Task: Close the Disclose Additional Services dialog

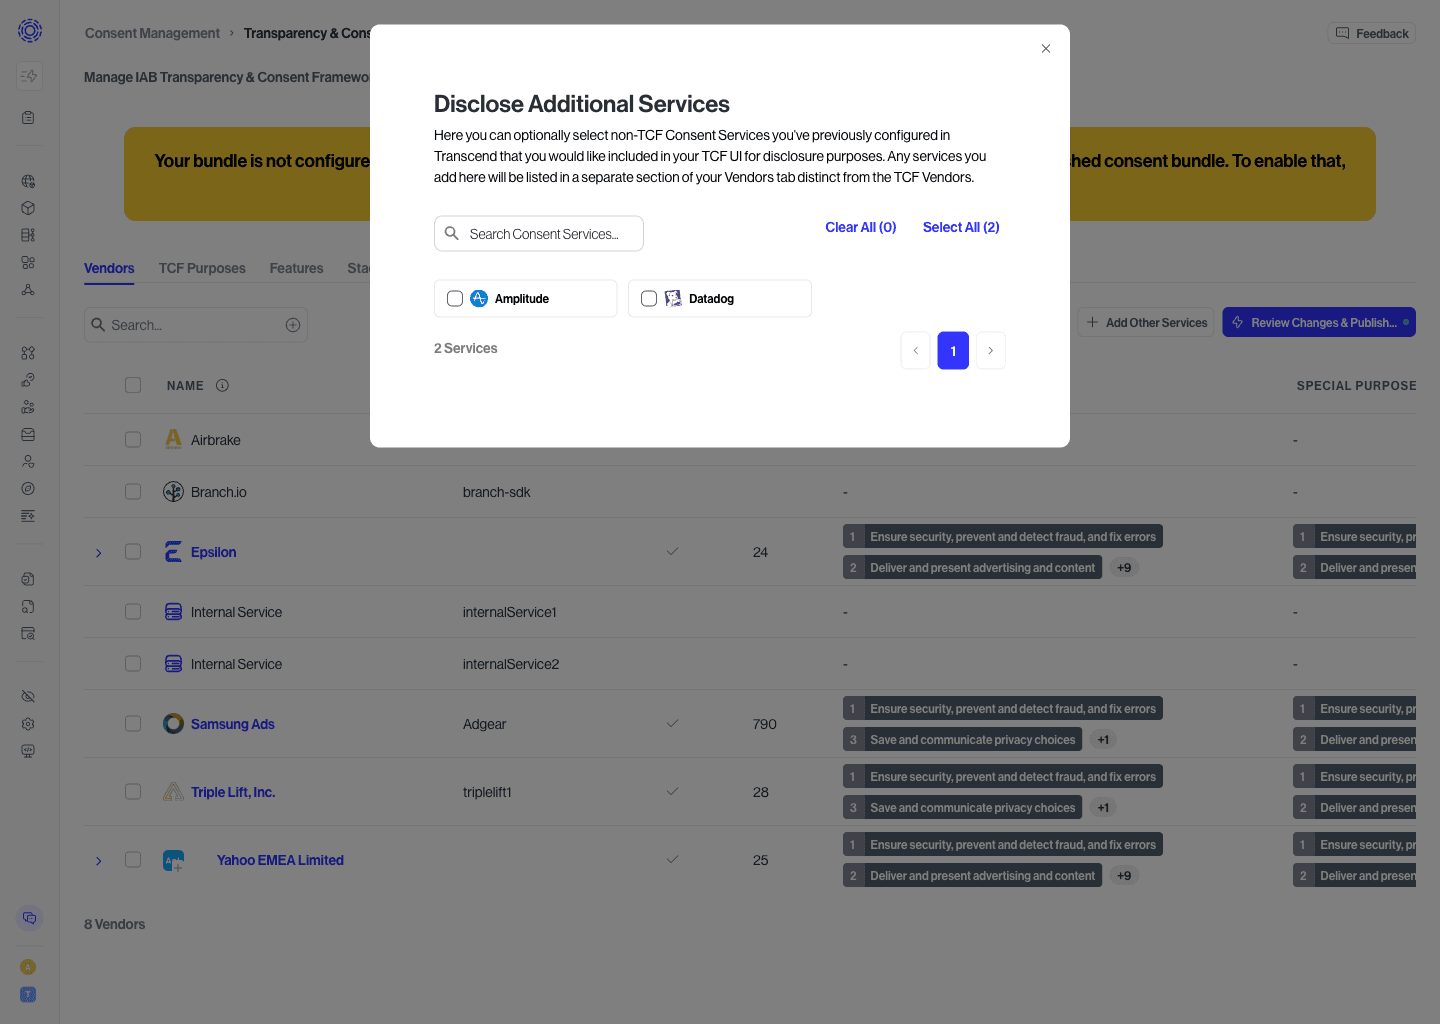Action: click(1046, 48)
